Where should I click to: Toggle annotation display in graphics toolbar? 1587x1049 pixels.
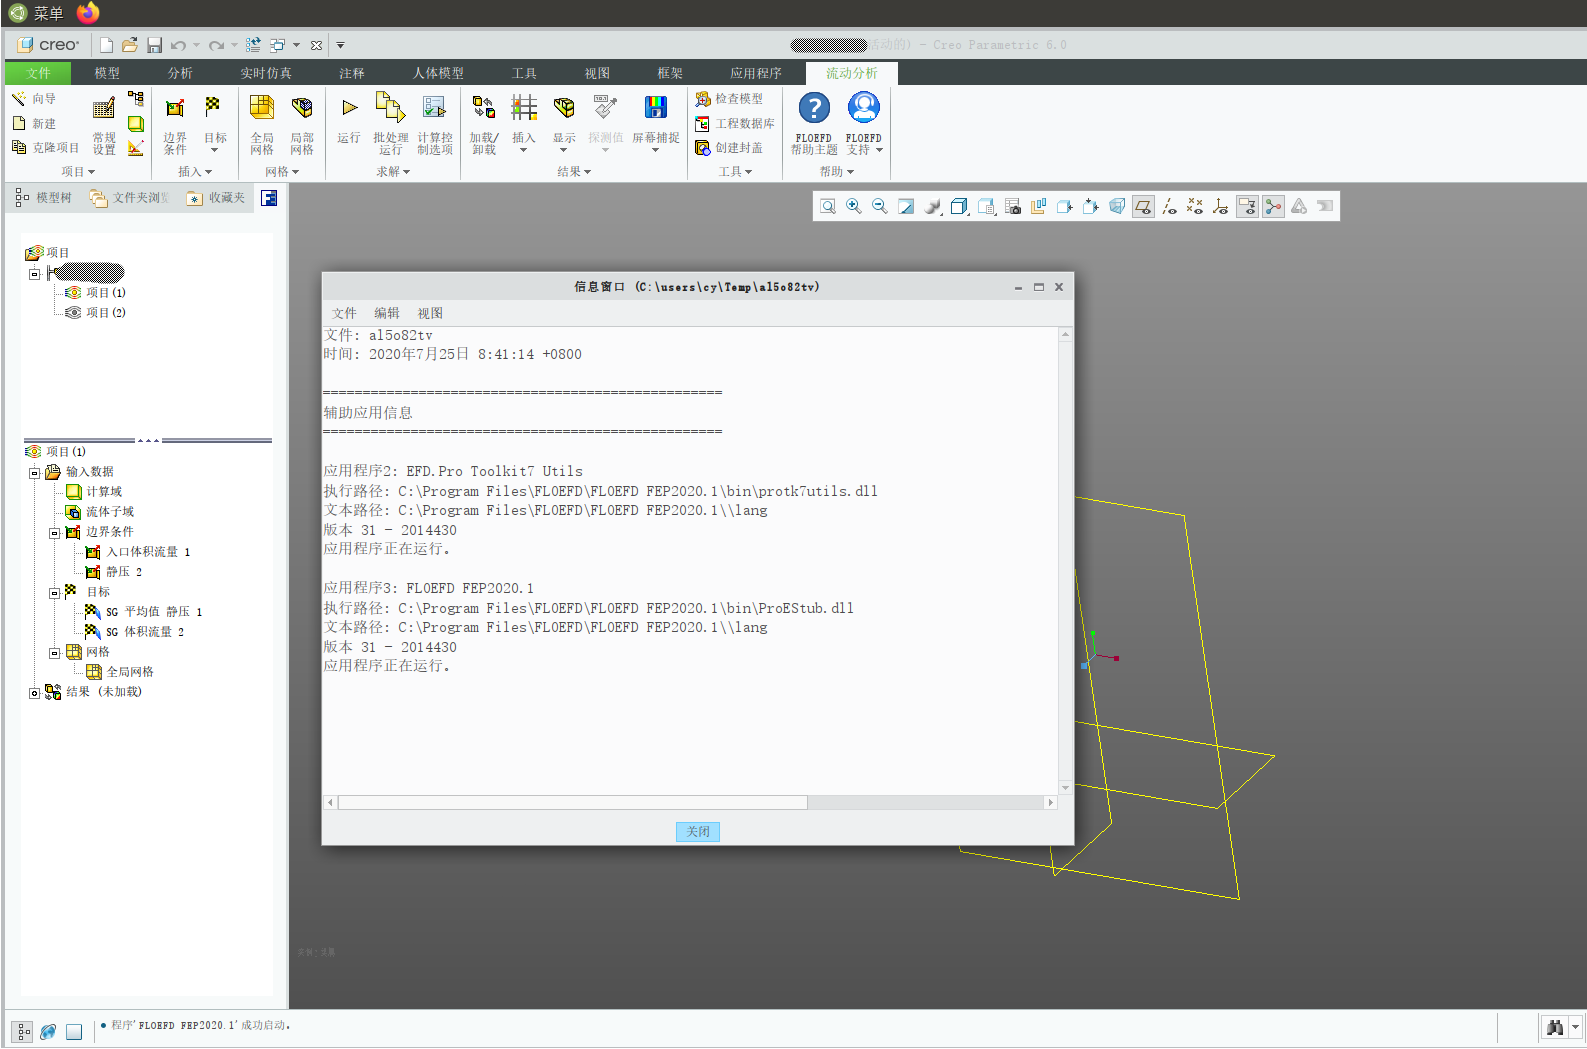pos(1247,206)
